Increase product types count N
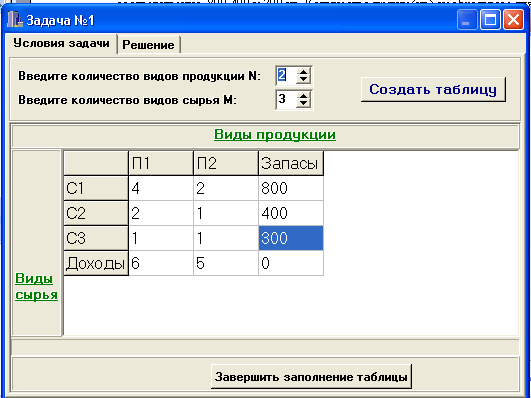The image size is (531, 398). pos(303,71)
